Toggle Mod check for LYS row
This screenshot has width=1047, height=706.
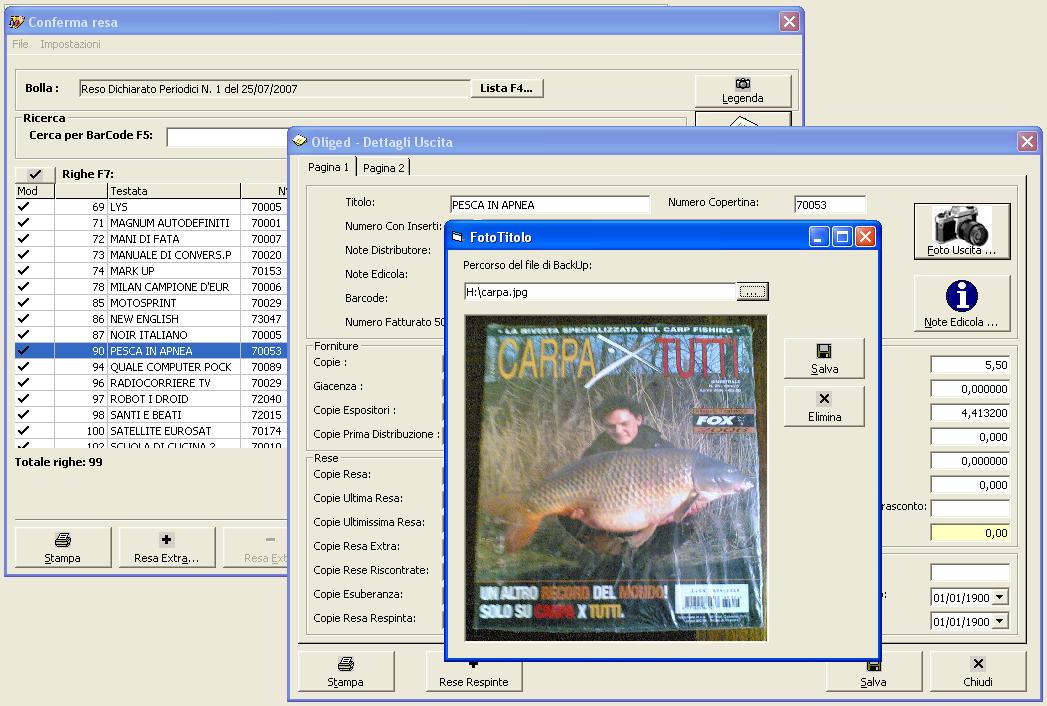click(23, 206)
